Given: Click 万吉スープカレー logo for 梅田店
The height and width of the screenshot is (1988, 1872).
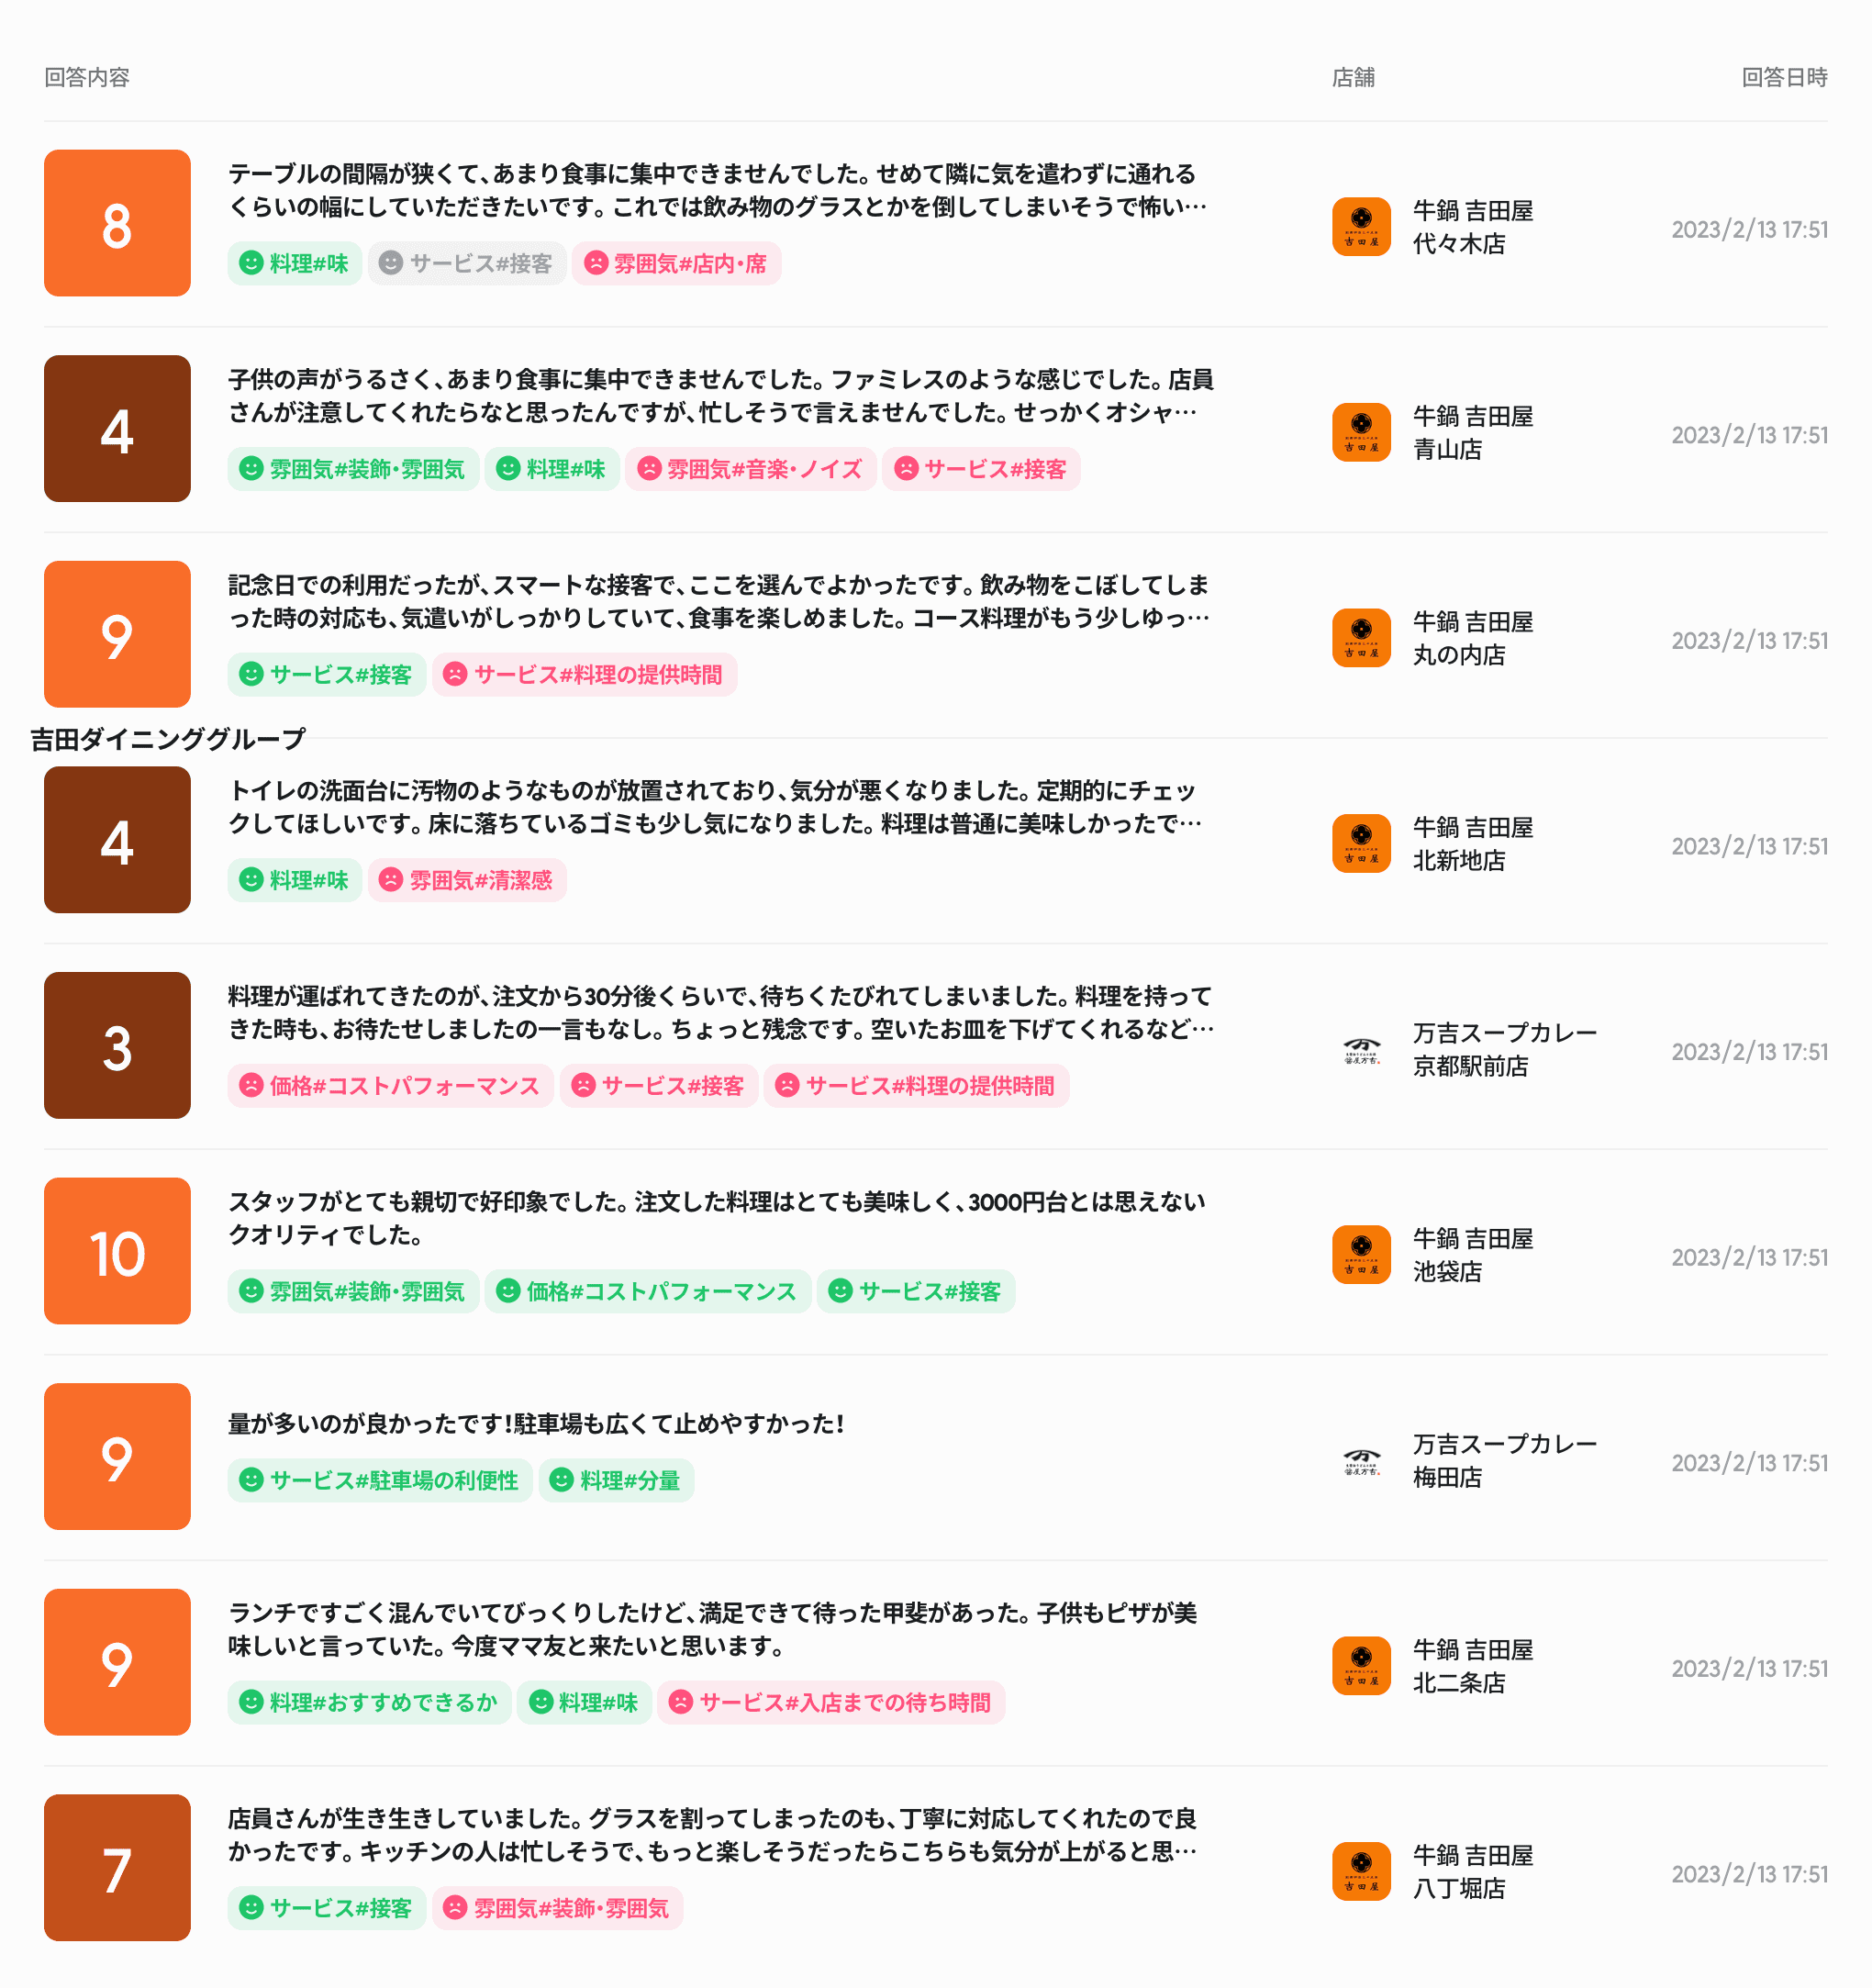Looking at the screenshot, I should pyautogui.click(x=1361, y=1461).
